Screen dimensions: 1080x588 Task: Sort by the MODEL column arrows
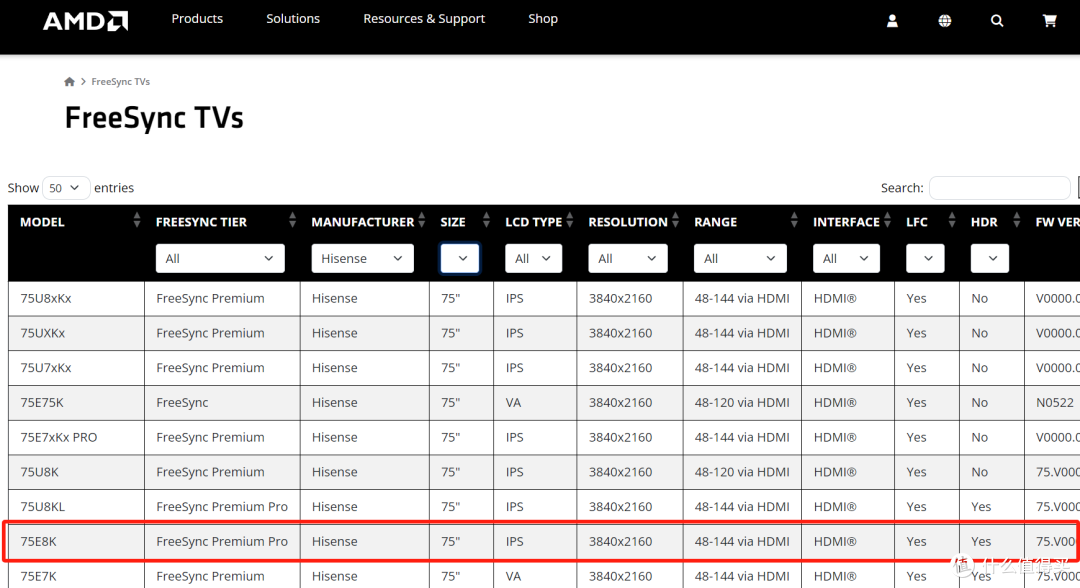136,220
